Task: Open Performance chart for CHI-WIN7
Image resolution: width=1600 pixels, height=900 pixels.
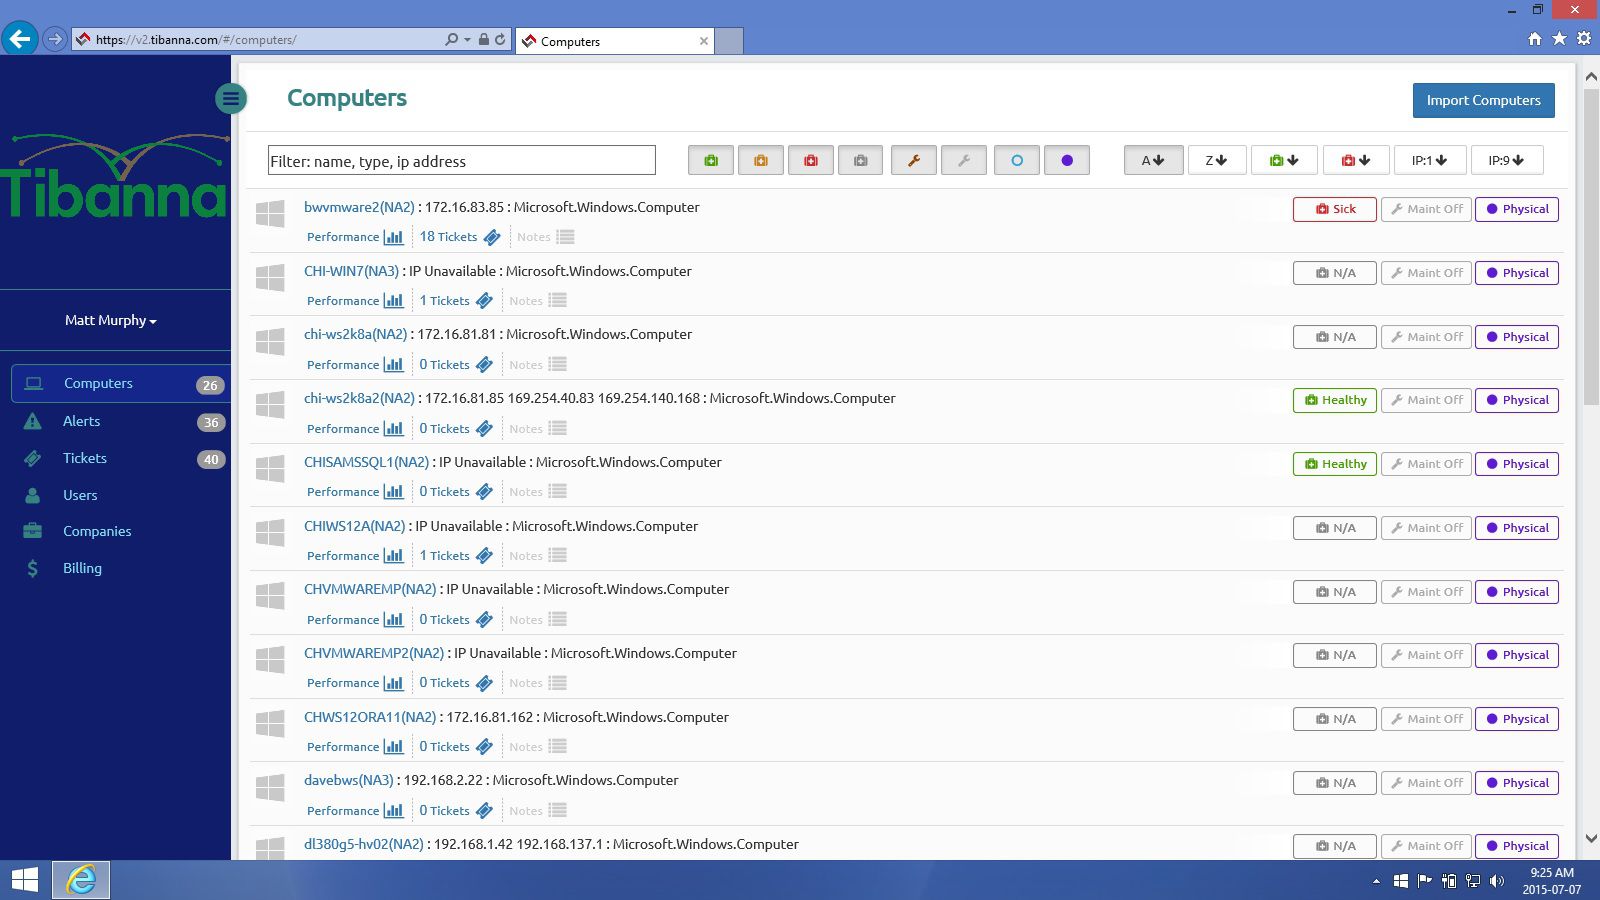Action: click(355, 301)
